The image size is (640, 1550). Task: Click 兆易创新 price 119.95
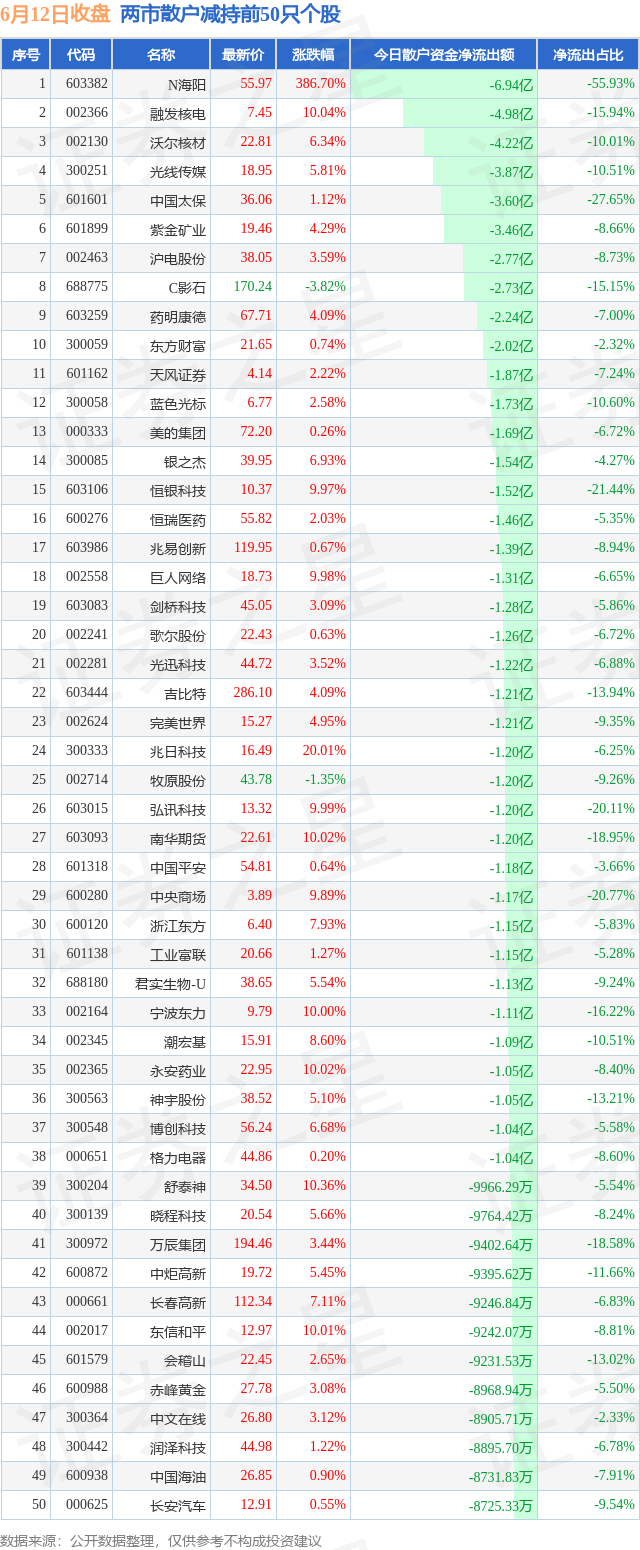click(252, 548)
